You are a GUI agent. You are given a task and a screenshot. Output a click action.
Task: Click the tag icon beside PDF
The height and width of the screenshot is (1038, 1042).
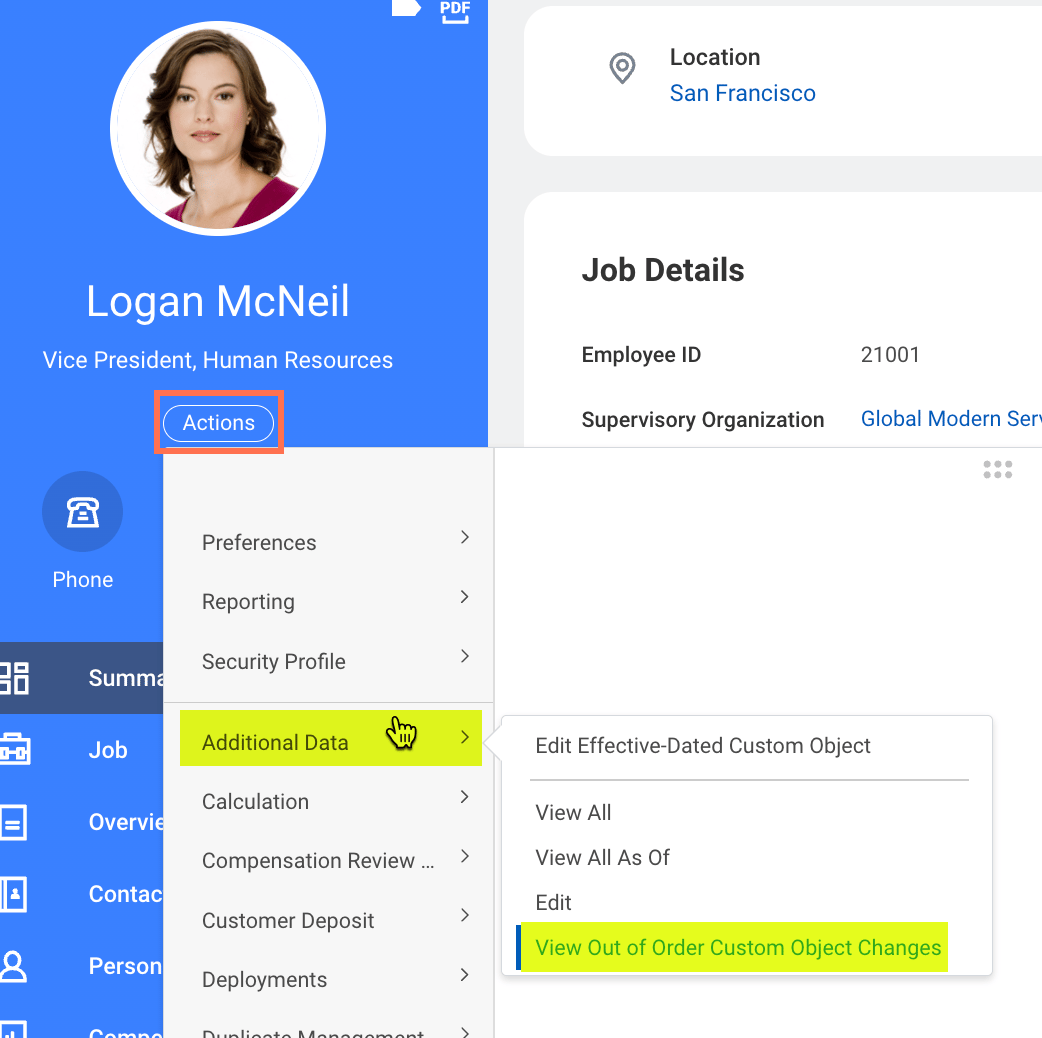406,7
